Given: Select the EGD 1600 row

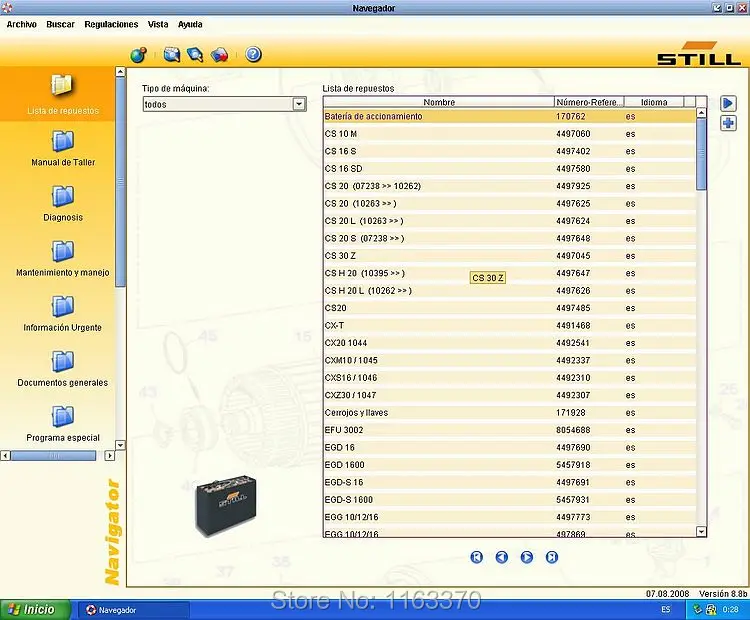Looking at the screenshot, I should [x=509, y=465].
